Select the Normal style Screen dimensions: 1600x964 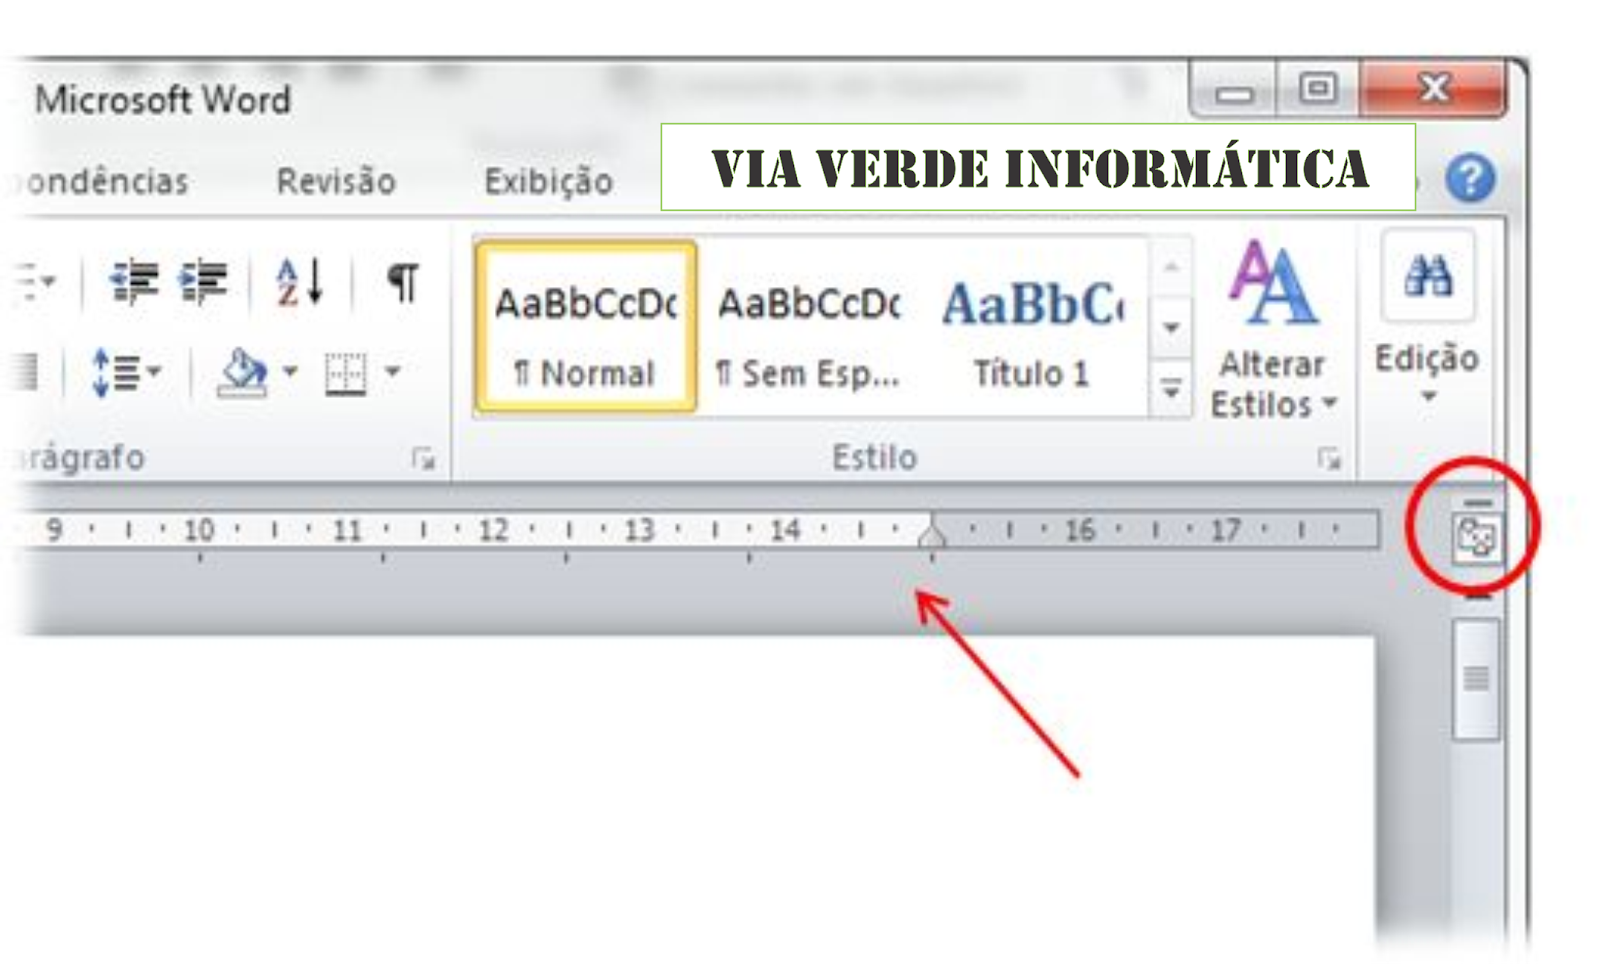[x=585, y=327]
